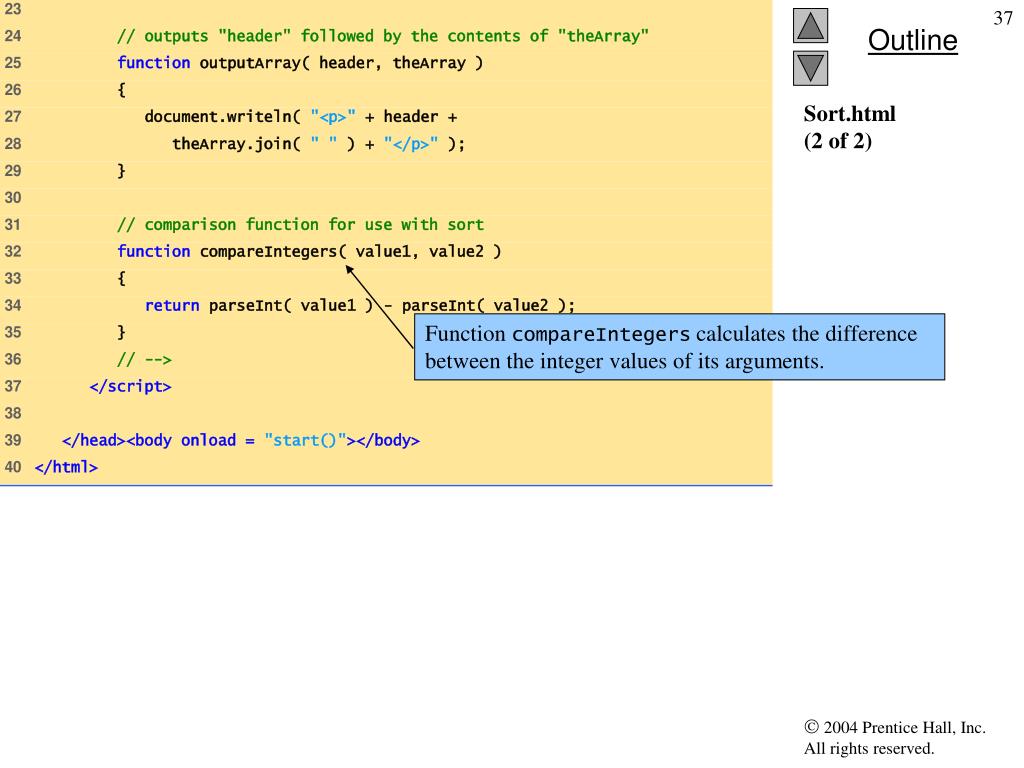Click the "All rights reserved." text
1024x768 pixels.
[x=869, y=748]
